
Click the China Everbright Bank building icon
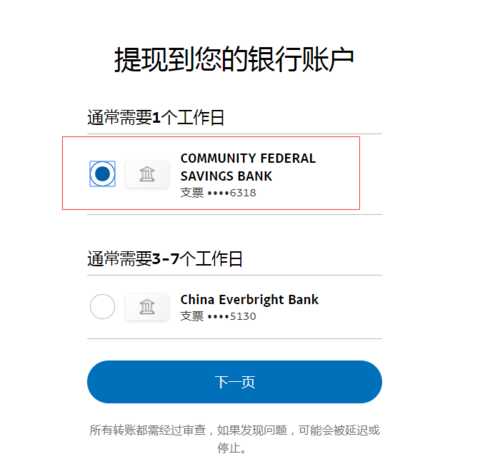click(147, 307)
